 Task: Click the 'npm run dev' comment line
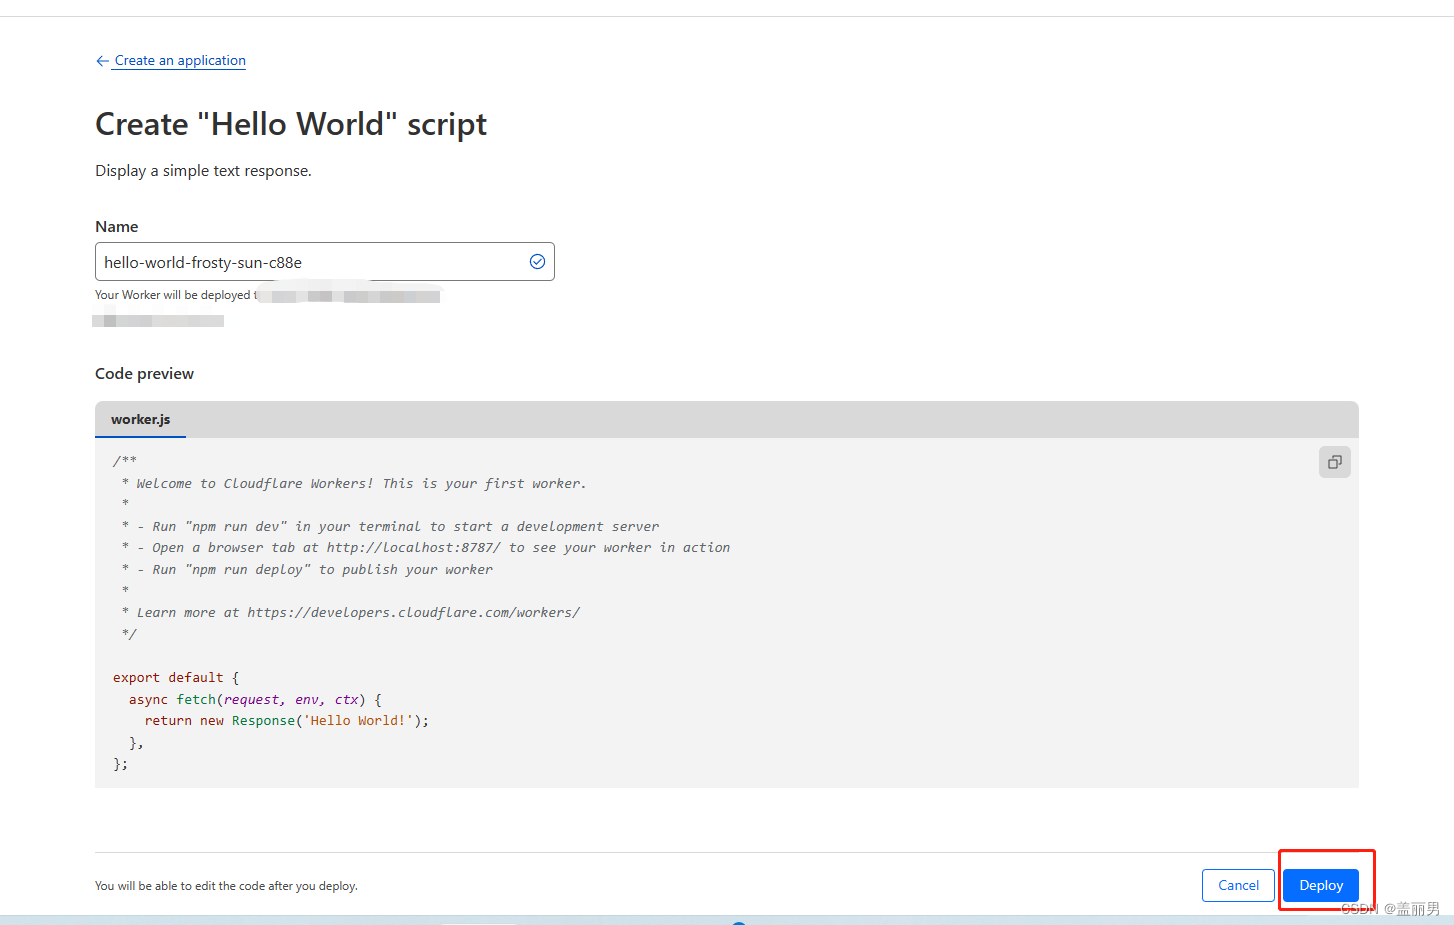(x=390, y=527)
